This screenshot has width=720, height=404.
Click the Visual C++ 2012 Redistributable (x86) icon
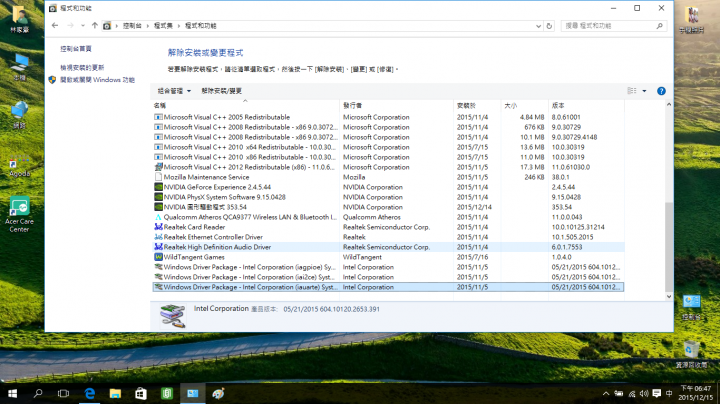(158, 167)
